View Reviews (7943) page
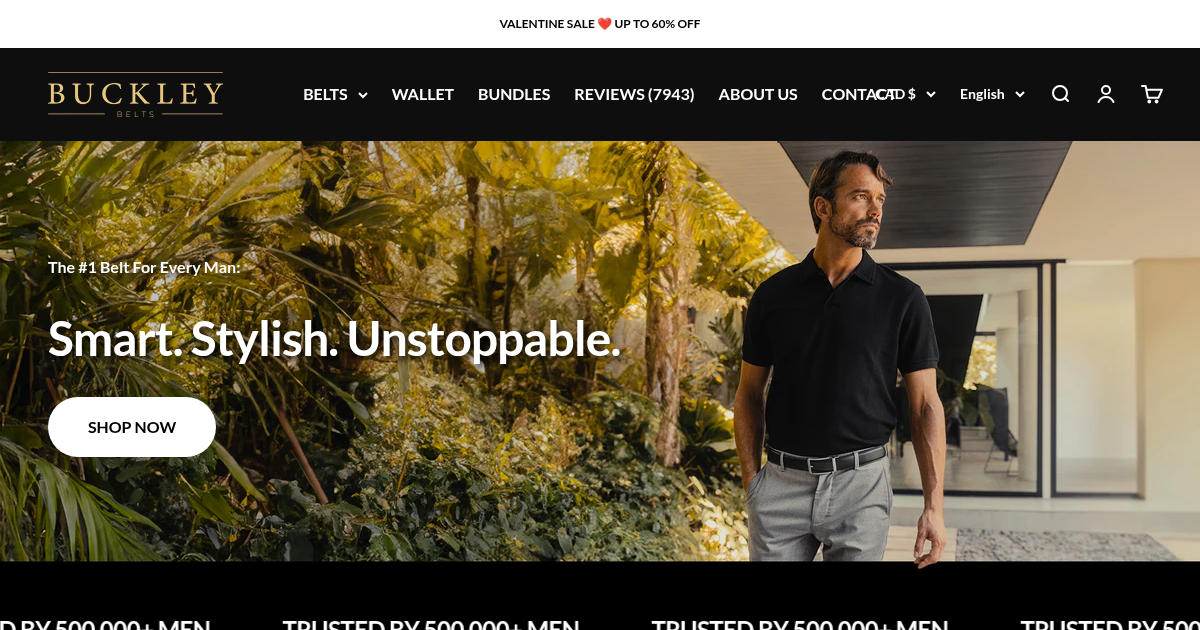 click(x=634, y=94)
